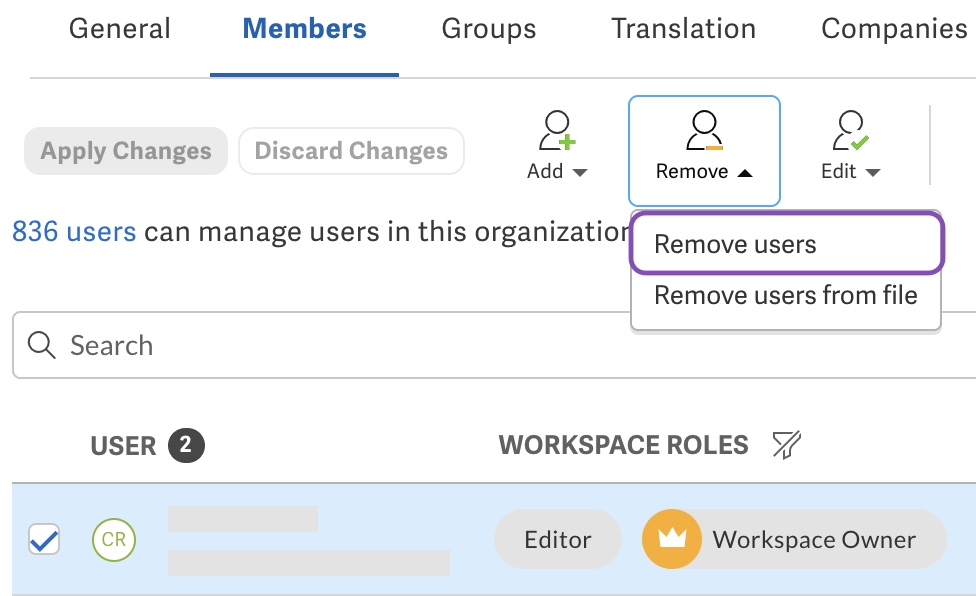Open the Translation tab
This screenshot has height=596, width=976.
tap(683, 29)
